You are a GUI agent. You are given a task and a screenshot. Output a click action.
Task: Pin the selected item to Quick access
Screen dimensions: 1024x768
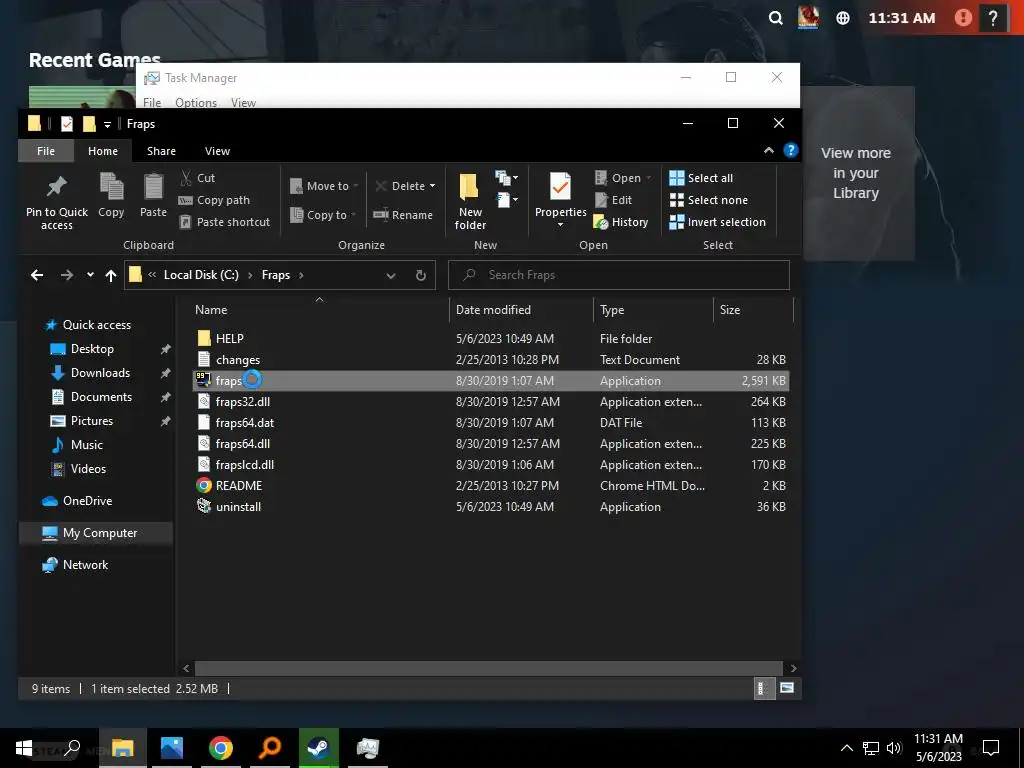tap(57, 202)
